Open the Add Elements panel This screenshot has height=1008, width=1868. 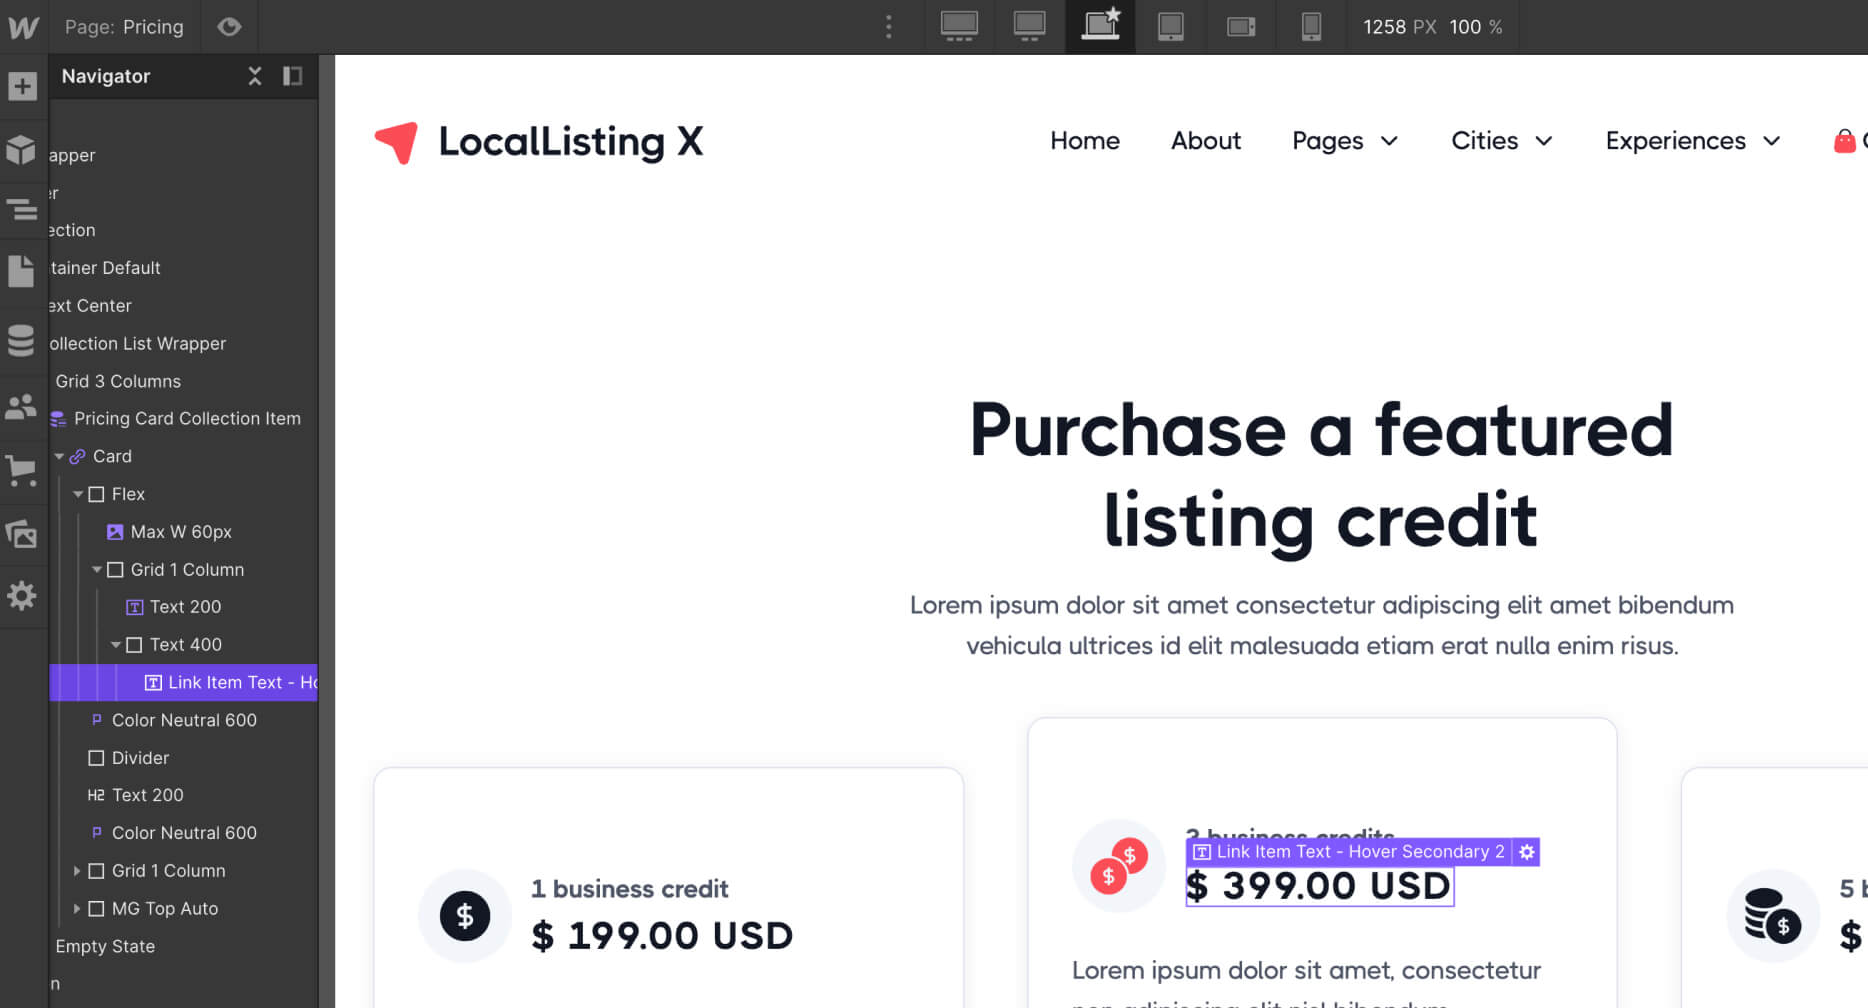click(22, 86)
